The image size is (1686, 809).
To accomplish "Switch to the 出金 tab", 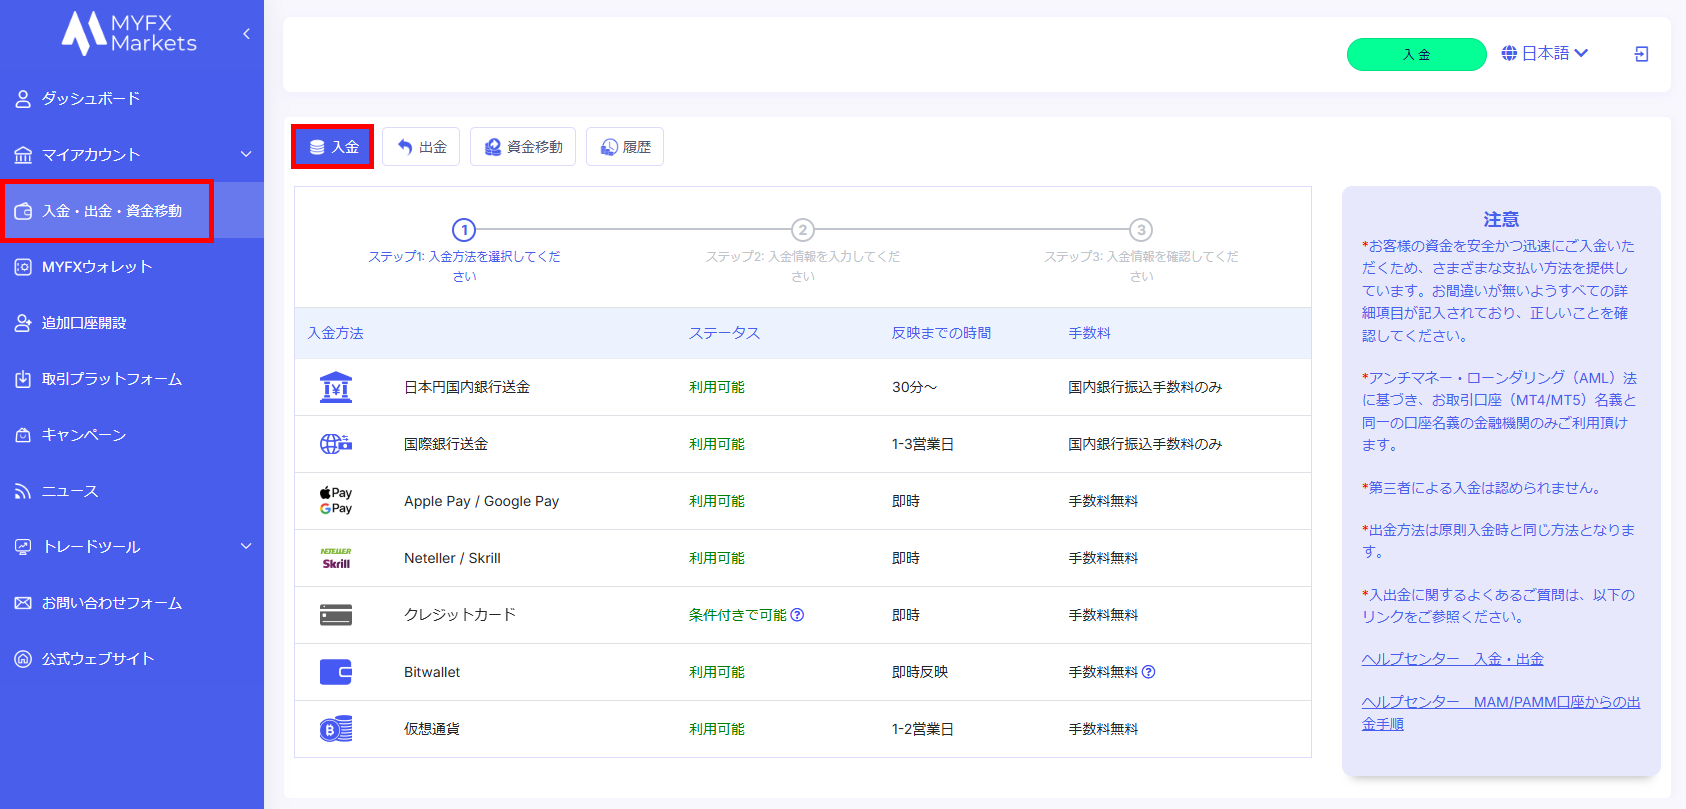I will tap(421, 147).
